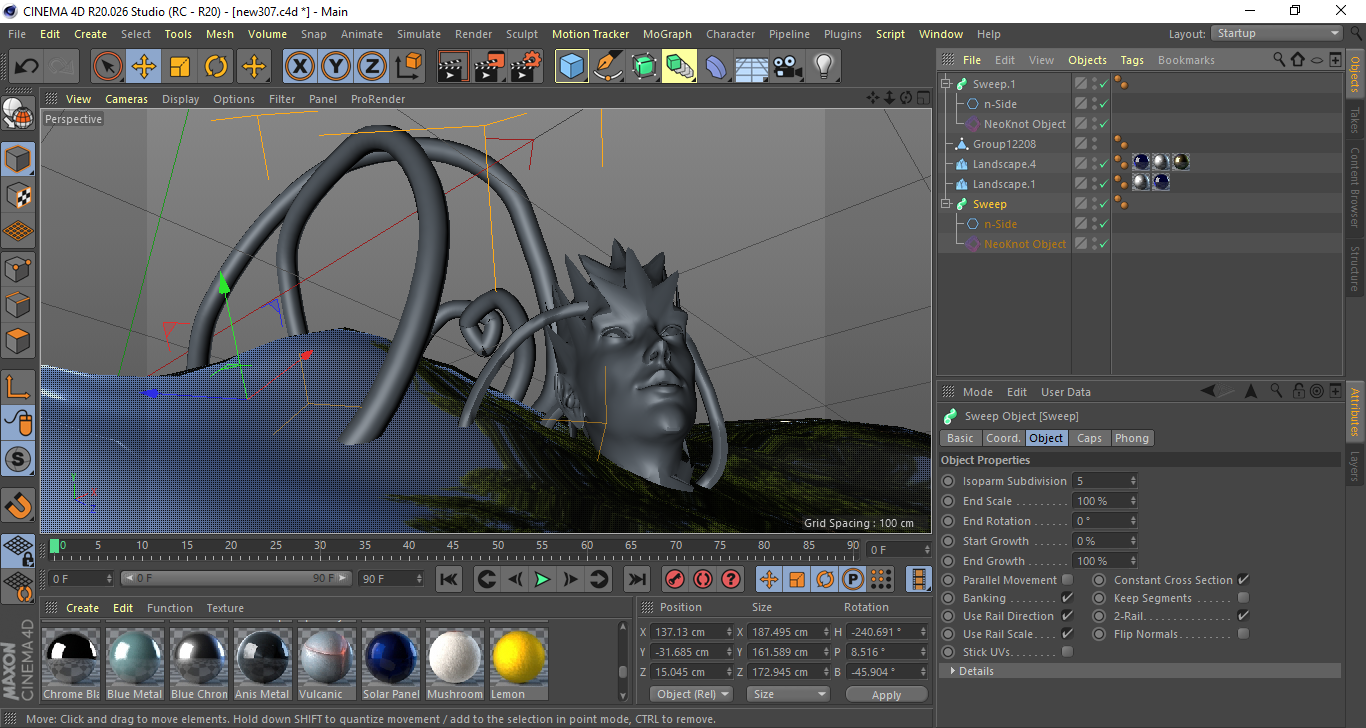Enable Flip Normals checkbox

point(1243,634)
